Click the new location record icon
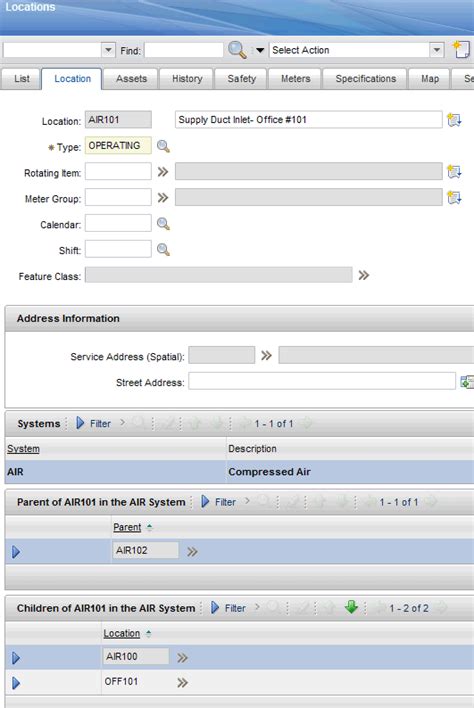 point(461,49)
